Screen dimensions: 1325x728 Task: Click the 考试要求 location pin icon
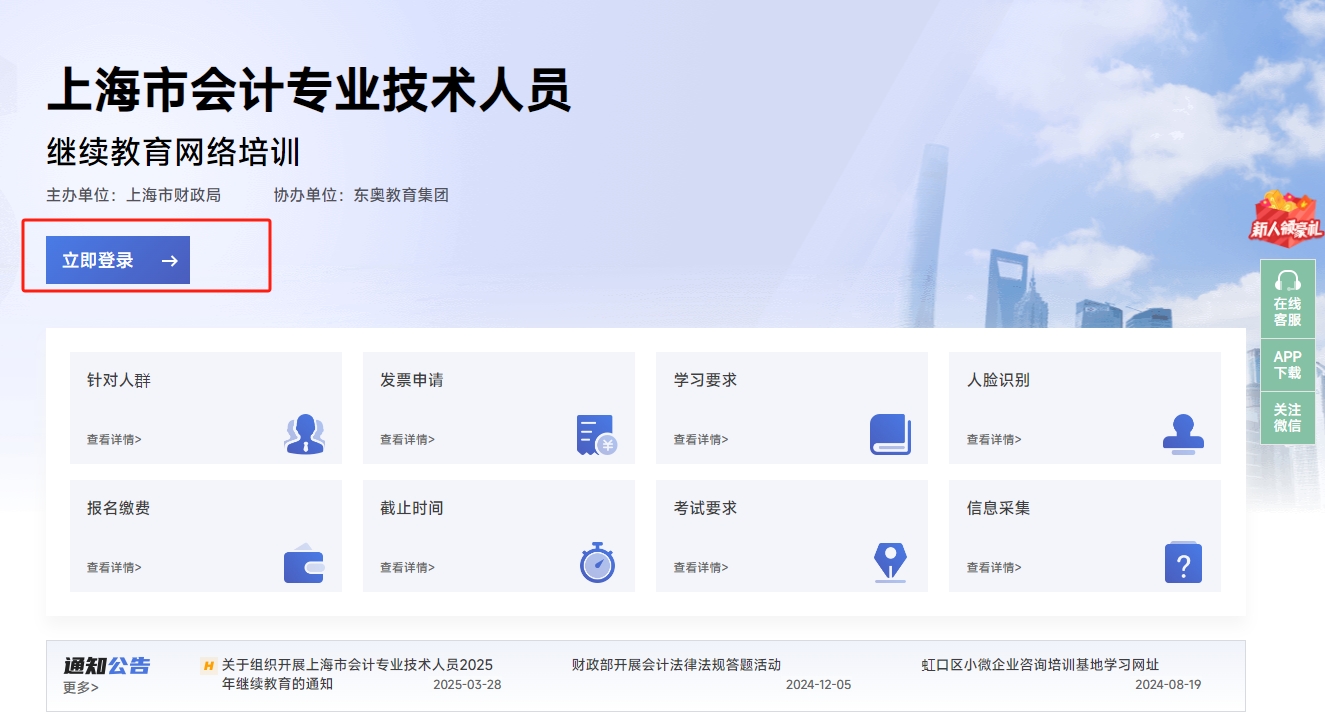coord(889,563)
